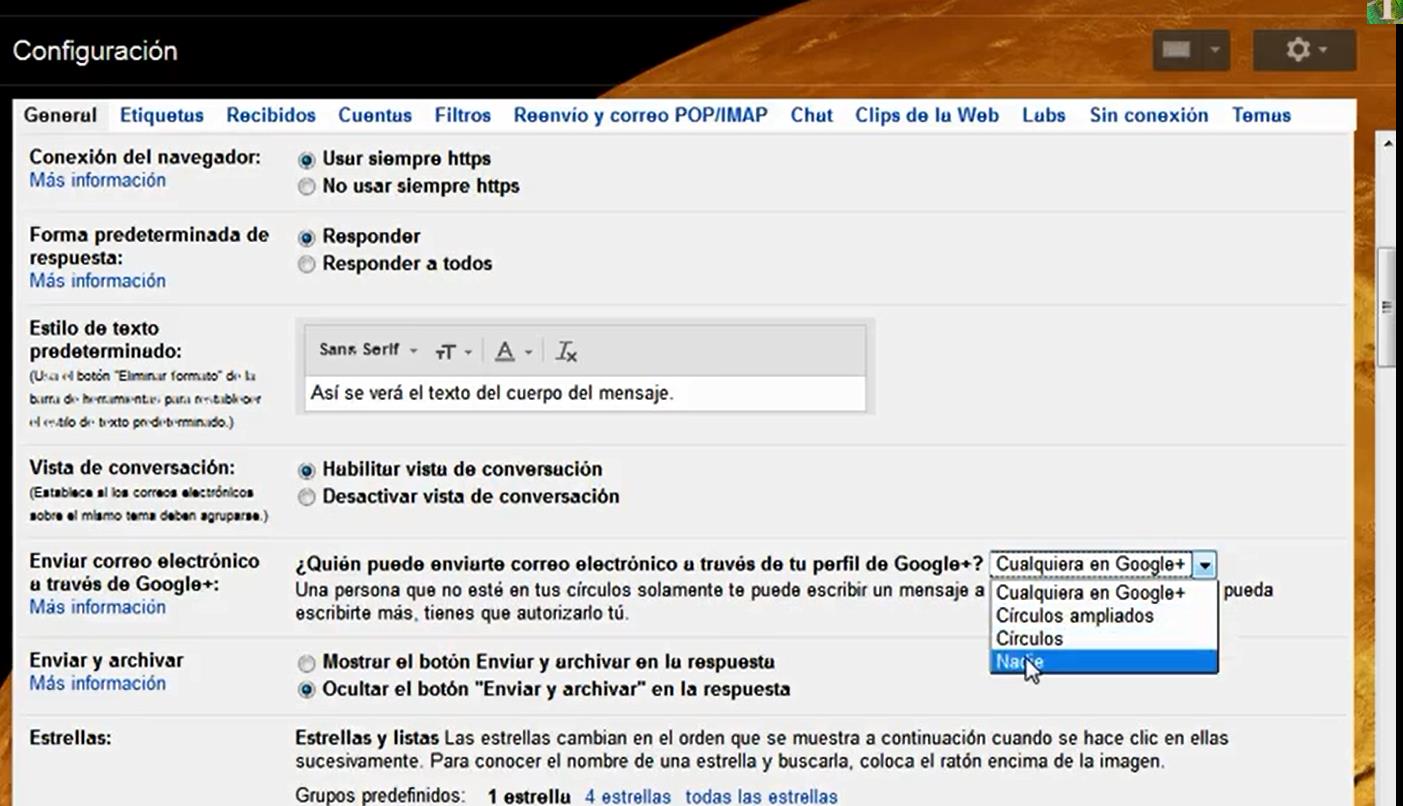Switch to the Etiquetas tab
This screenshot has height=806, width=1403.
tap(162, 115)
